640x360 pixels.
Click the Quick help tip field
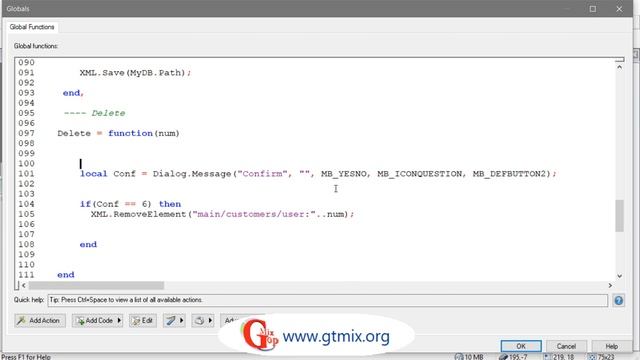pos(327,300)
